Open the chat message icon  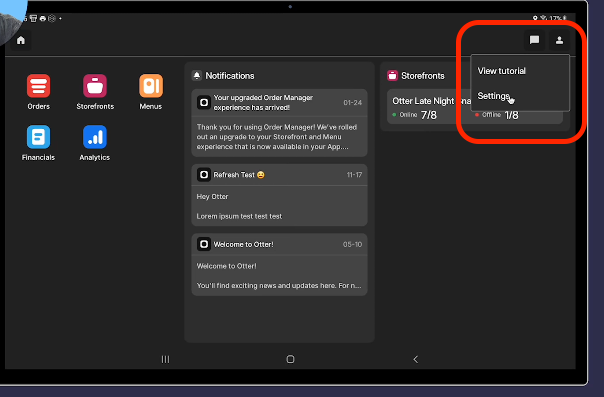pyautogui.click(x=534, y=40)
